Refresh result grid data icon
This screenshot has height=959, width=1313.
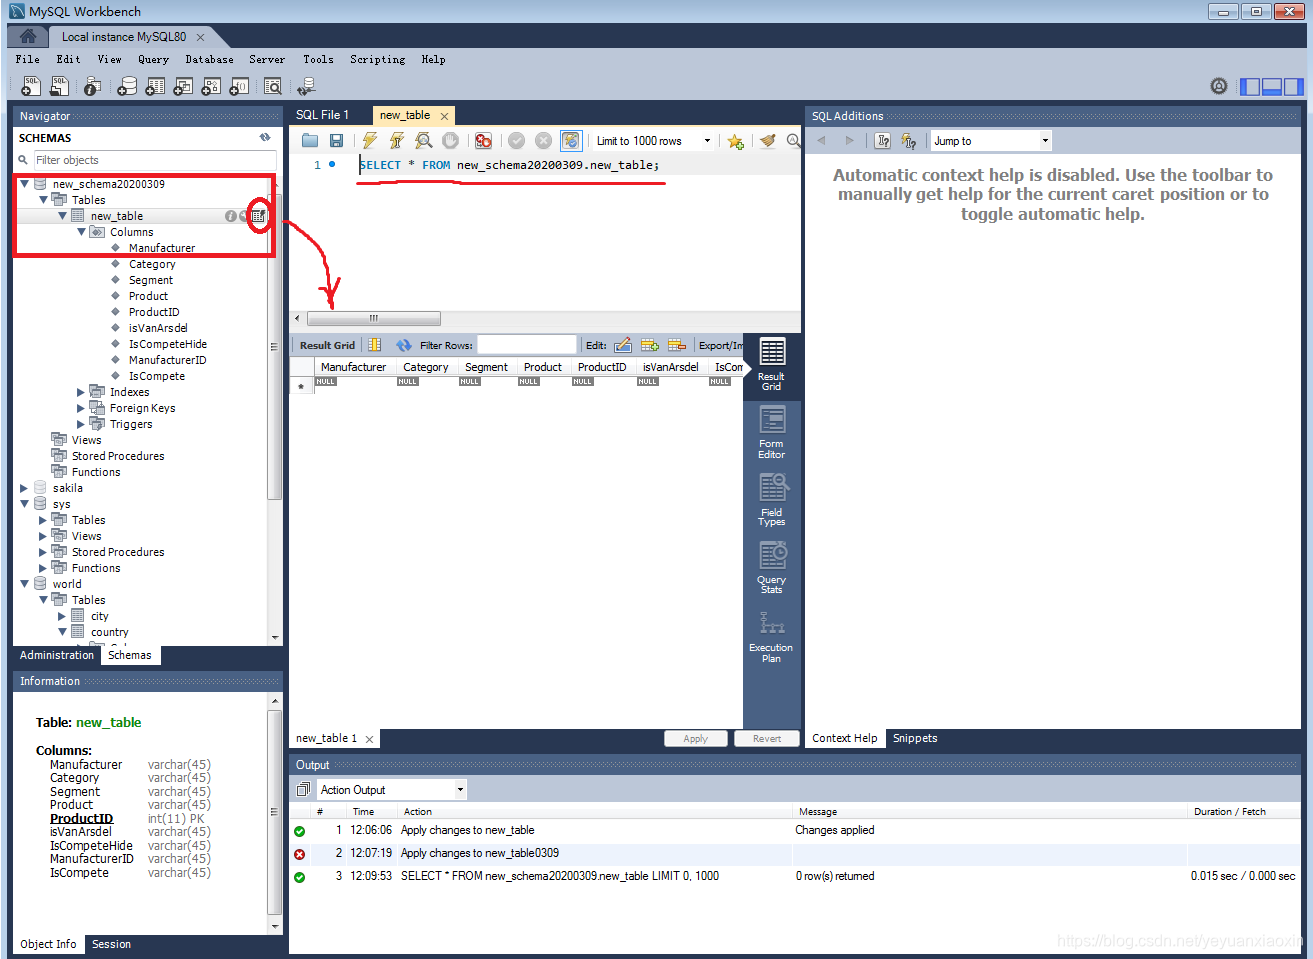pyautogui.click(x=404, y=345)
